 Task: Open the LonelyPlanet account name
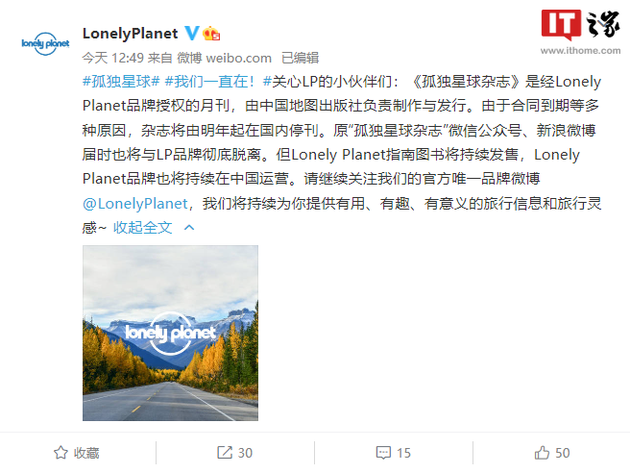coord(130,33)
